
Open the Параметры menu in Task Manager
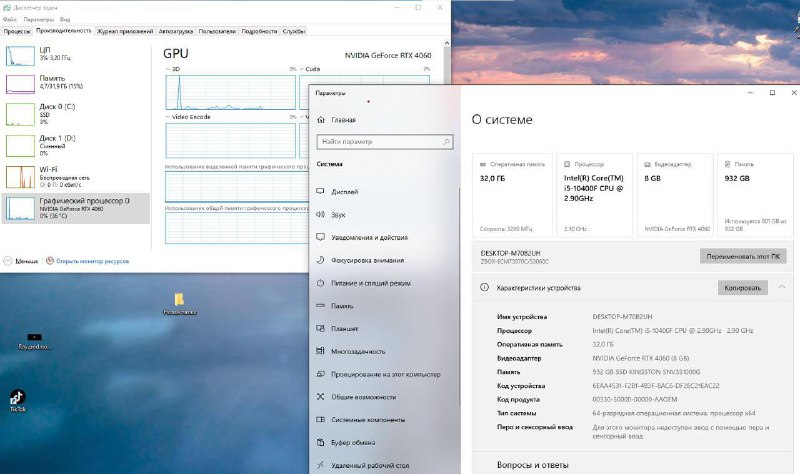39,19
